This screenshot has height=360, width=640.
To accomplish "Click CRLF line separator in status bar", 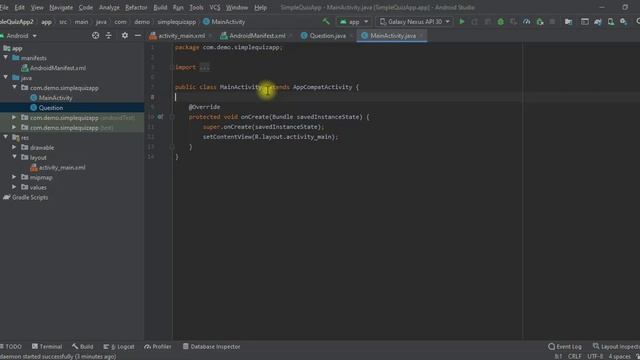I will pyautogui.click(x=575, y=356).
